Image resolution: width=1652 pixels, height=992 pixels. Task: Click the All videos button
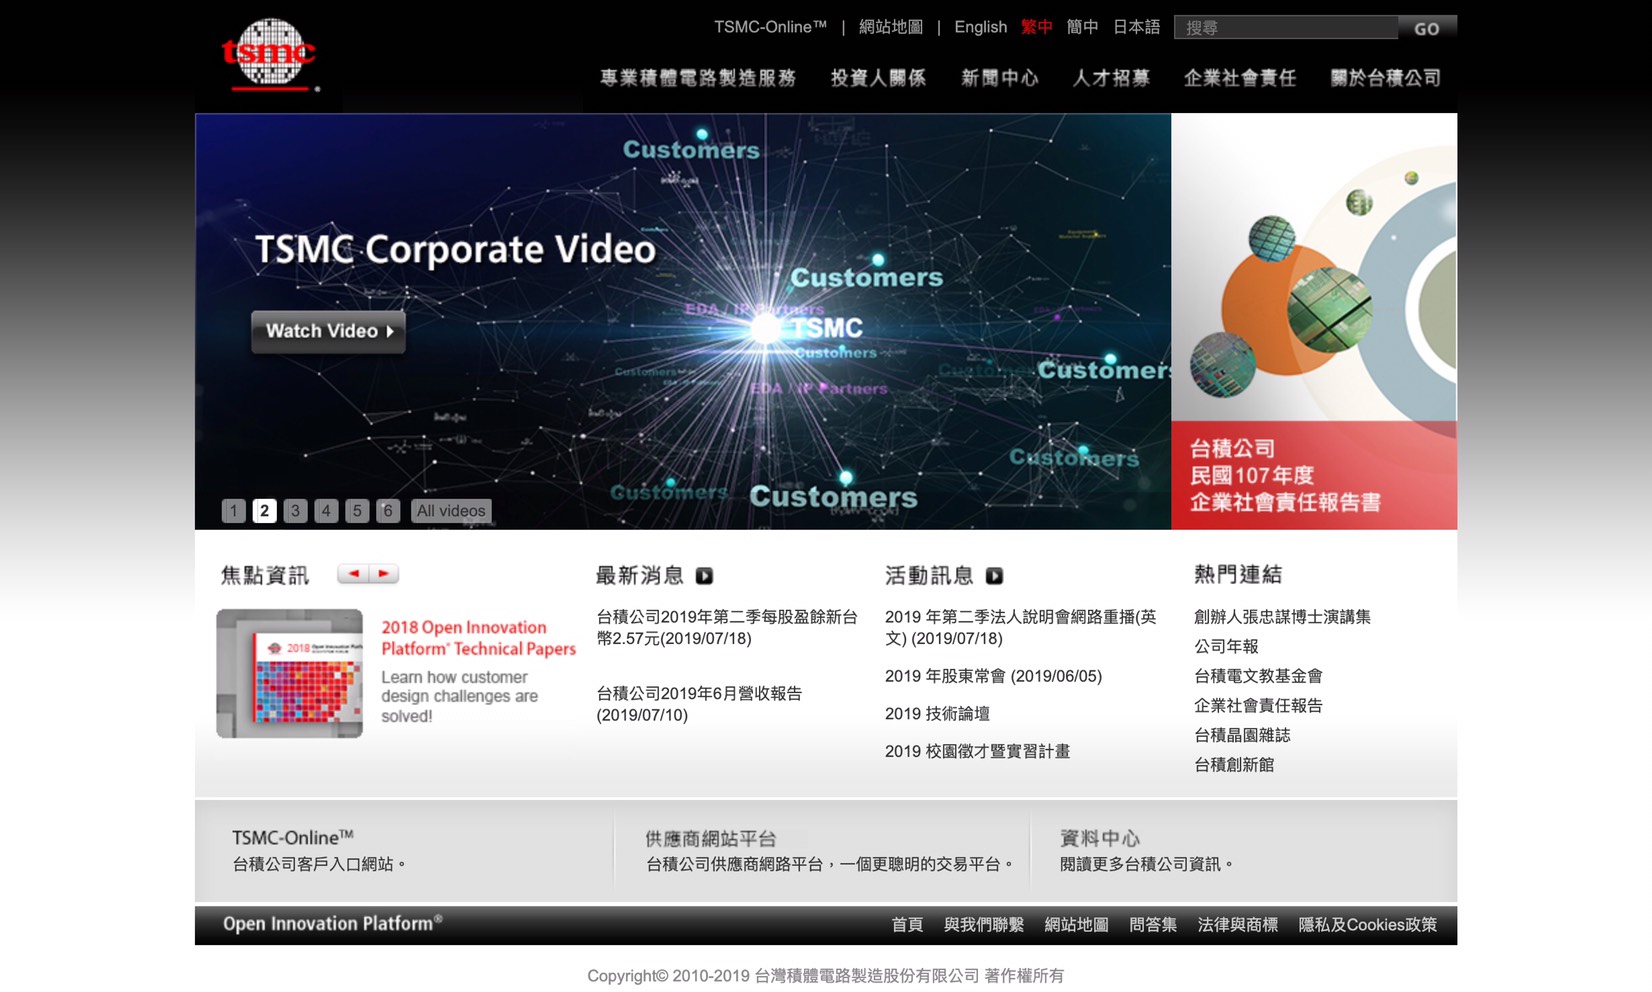coord(451,511)
